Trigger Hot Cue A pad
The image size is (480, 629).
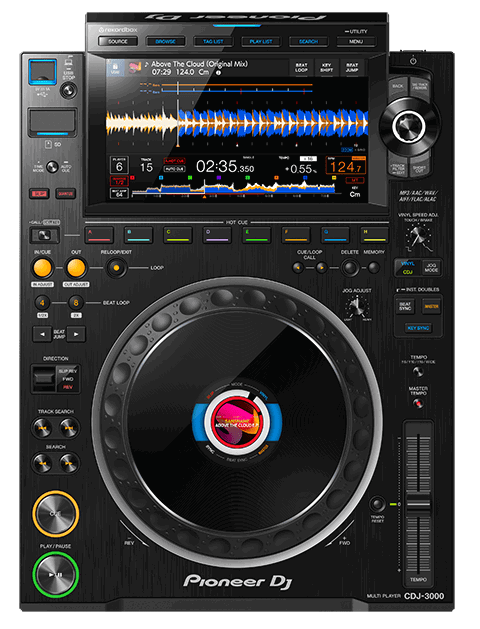pos(99,235)
